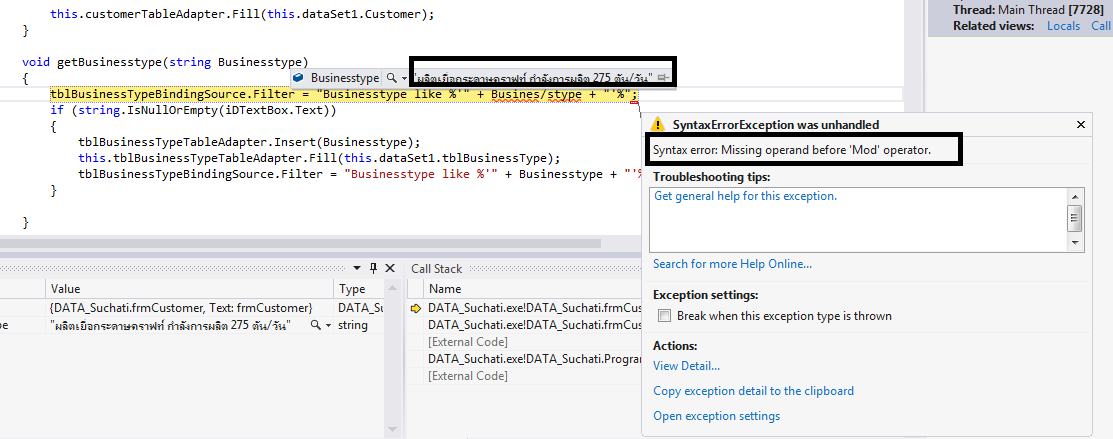
Task: Click 'Search for more Help Online...' link
Action: [733, 264]
